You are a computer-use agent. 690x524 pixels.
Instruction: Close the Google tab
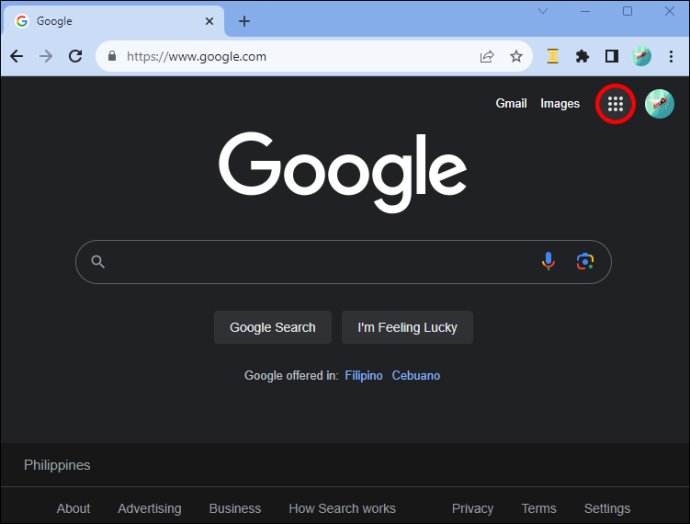209,21
